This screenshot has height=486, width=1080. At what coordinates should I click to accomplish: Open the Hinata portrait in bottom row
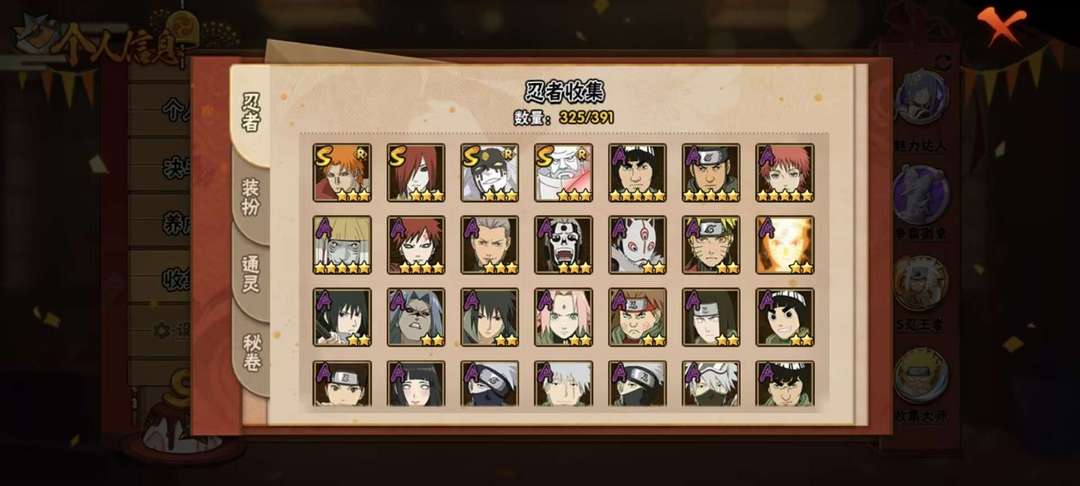point(416,383)
